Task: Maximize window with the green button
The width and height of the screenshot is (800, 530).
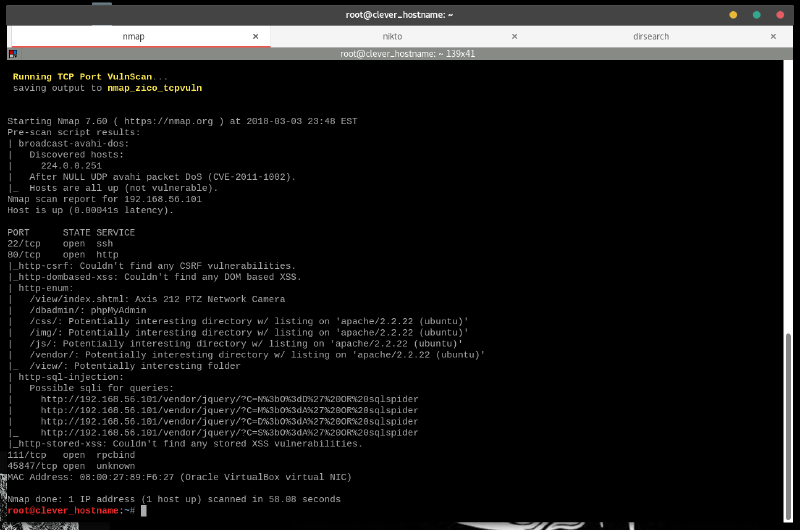Action: point(756,14)
